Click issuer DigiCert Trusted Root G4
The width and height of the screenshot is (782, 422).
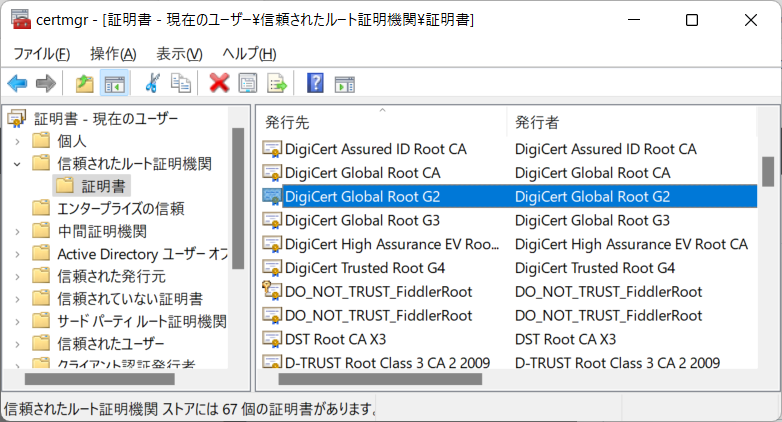coord(594,268)
